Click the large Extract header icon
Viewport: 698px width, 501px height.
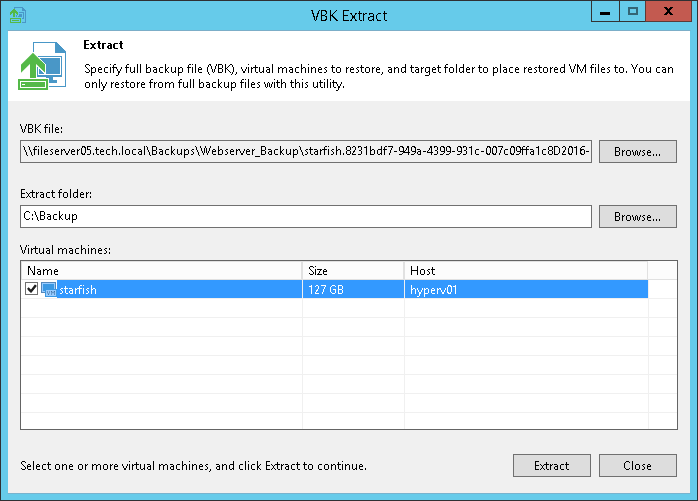42,65
